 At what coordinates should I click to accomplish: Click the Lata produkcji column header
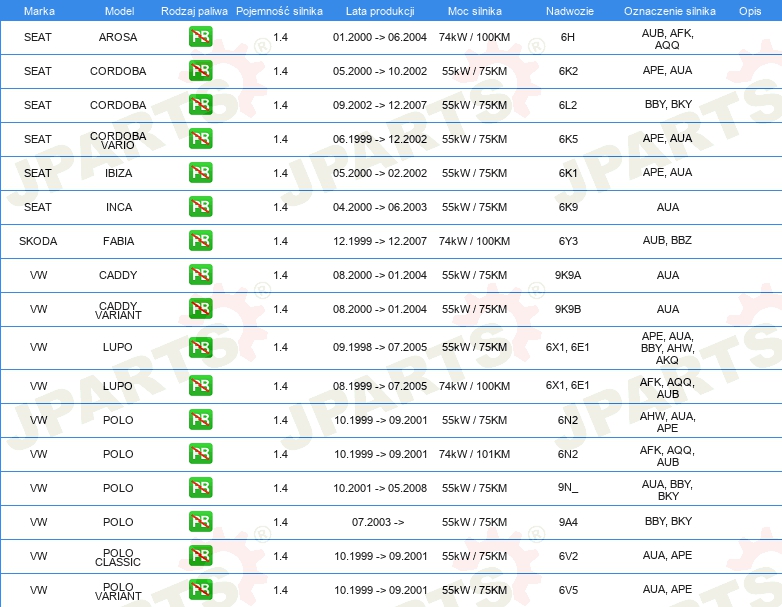[x=380, y=11]
